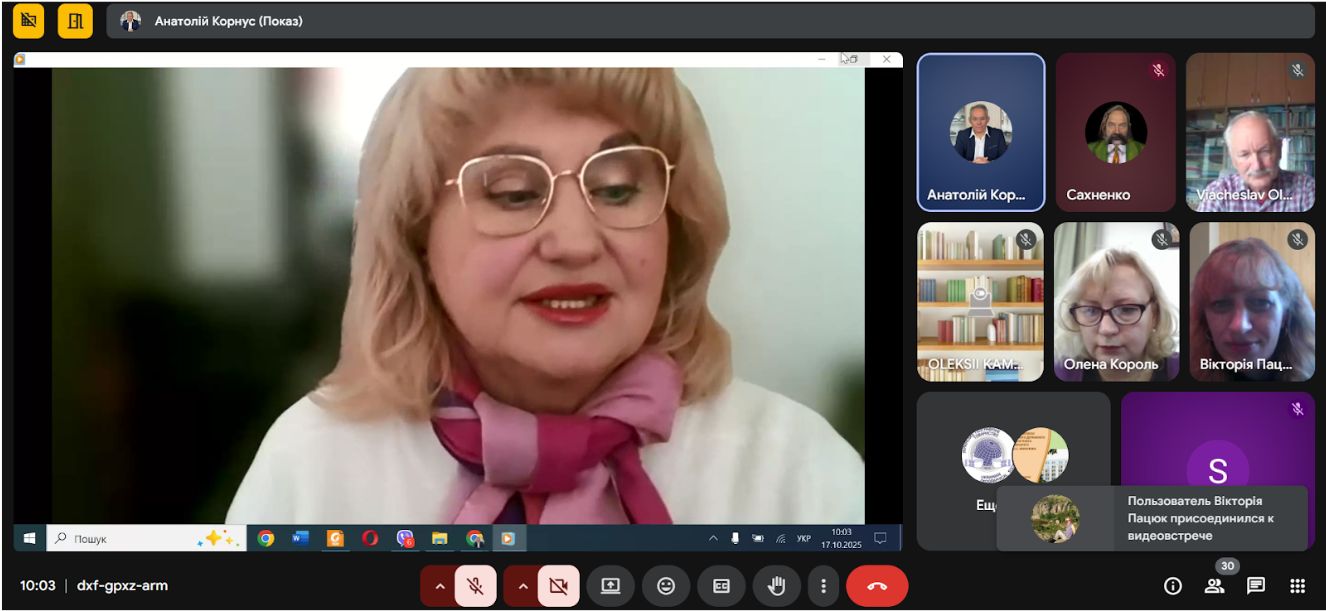Expand video settings arrow beside camera
The image size is (1326, 611).
(522, 586)
